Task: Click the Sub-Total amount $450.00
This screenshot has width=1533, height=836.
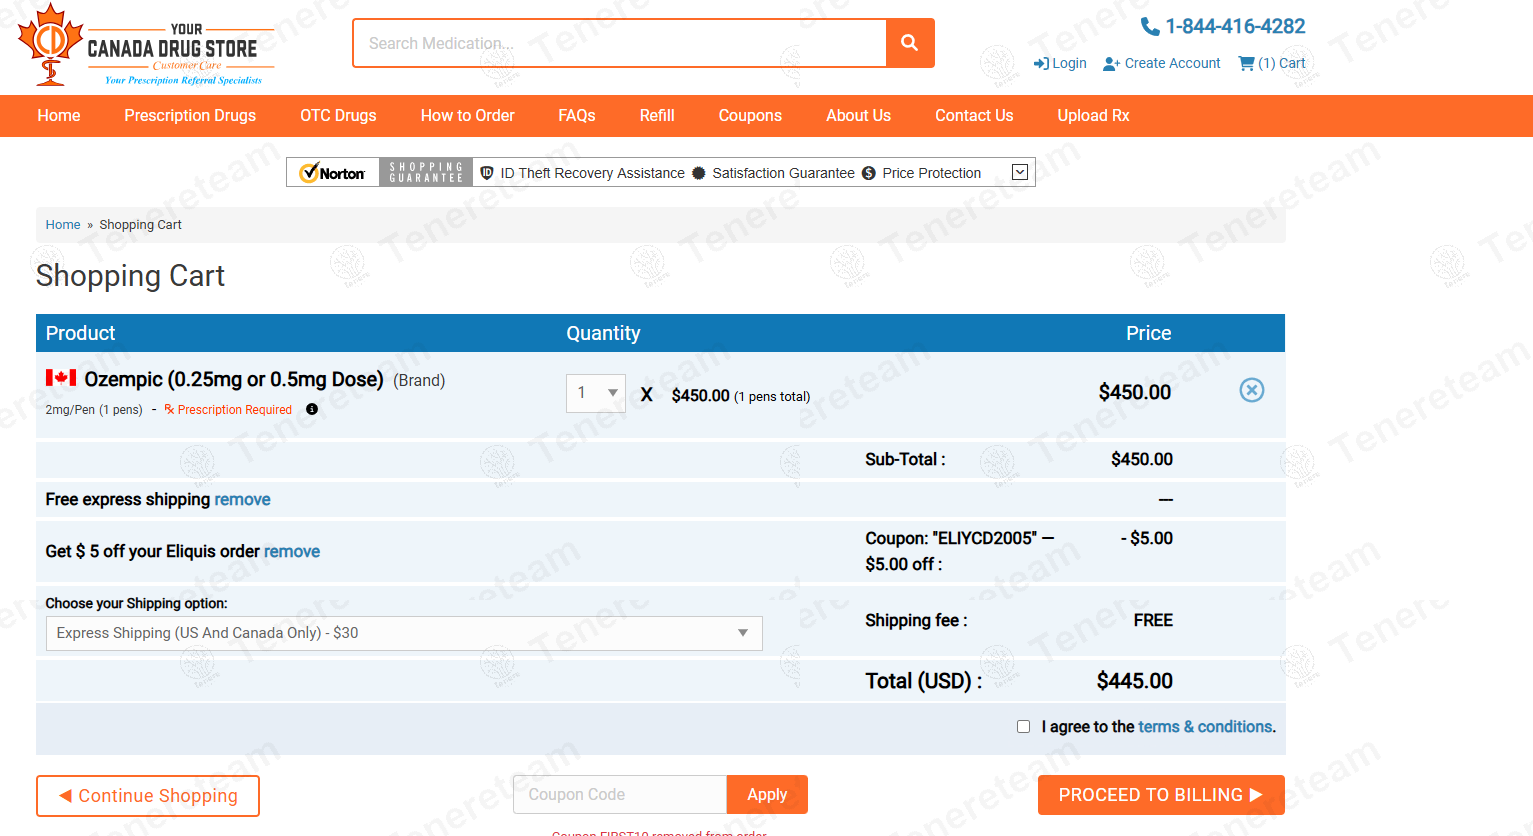Action: click(x=1142, y=459)
